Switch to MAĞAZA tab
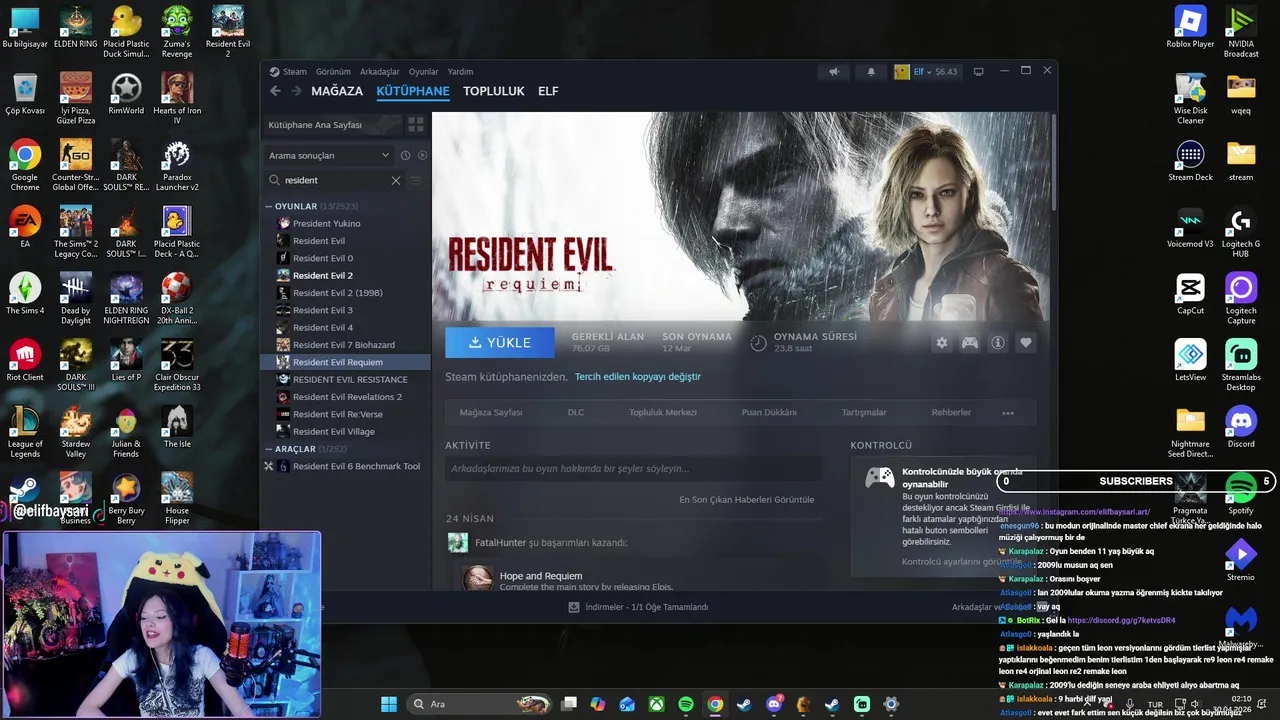Image resolution: width=1280 pixels, height=720 pixels. [337, 91]
